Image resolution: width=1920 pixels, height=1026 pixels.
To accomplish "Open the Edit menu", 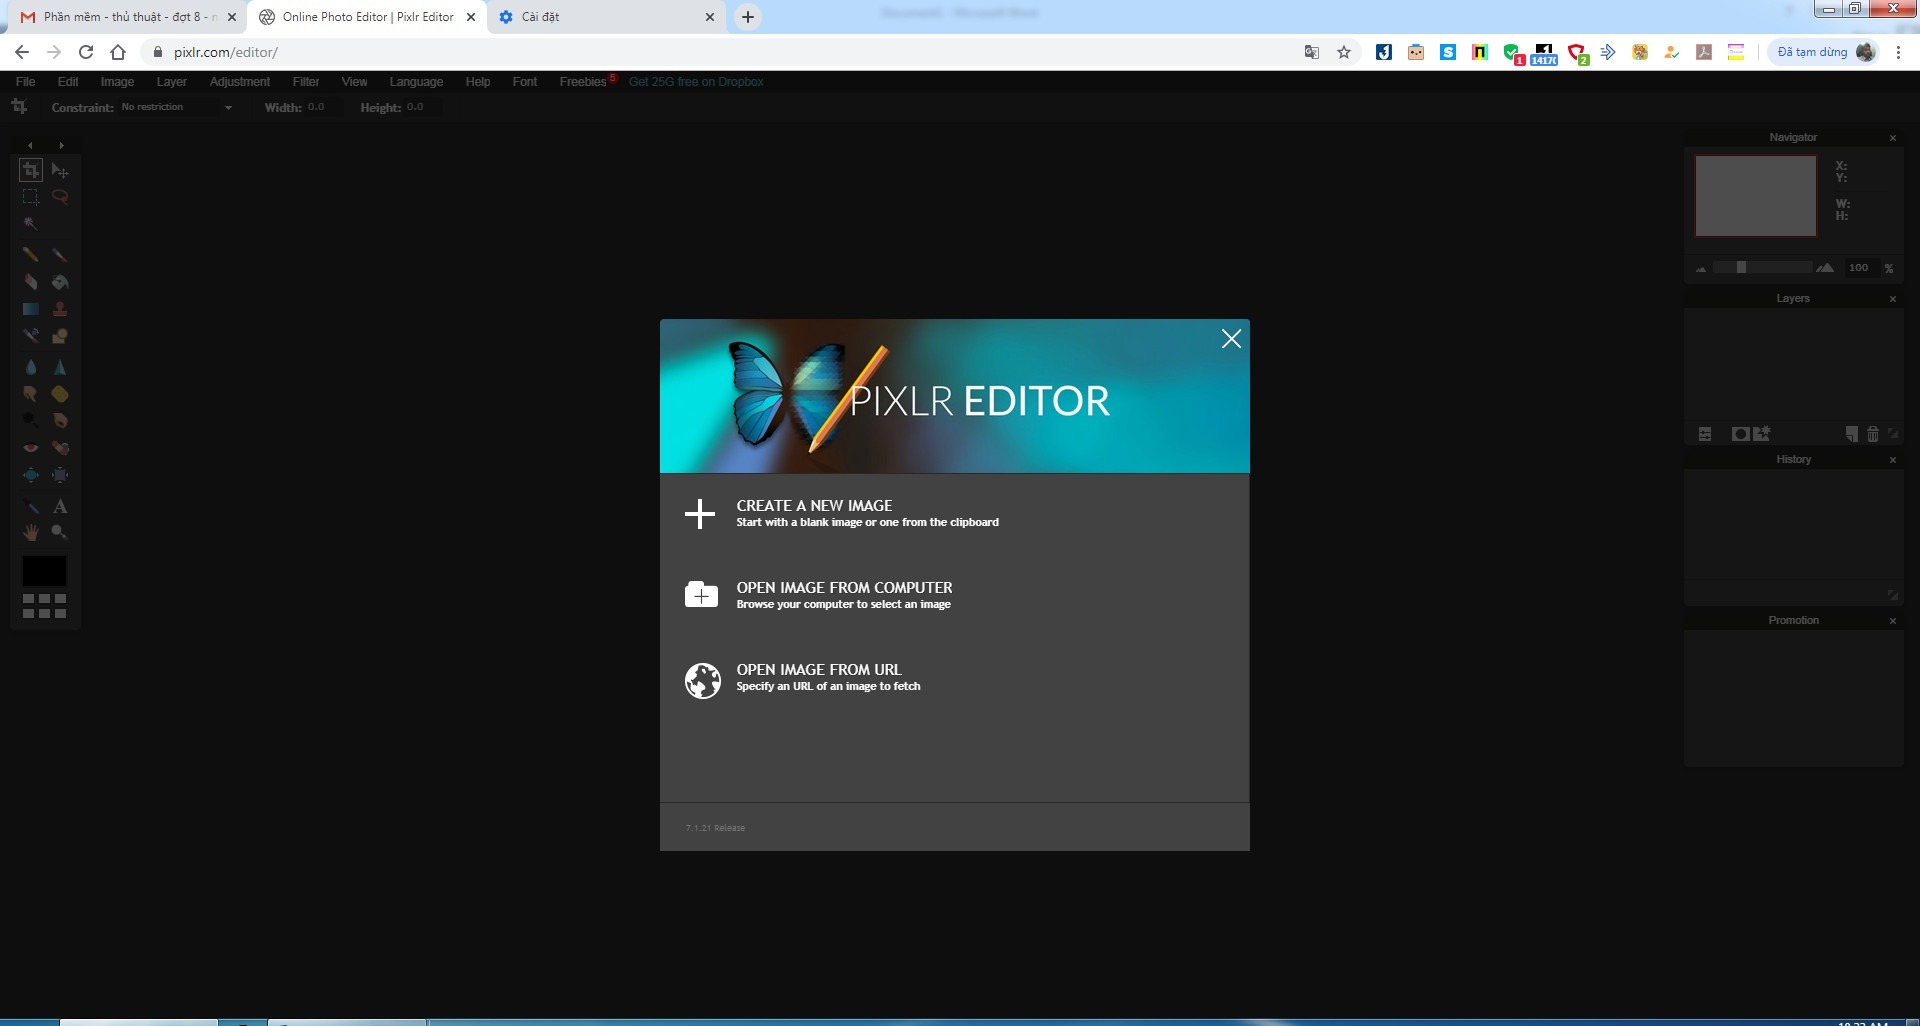I will click(x=68, y=82).
